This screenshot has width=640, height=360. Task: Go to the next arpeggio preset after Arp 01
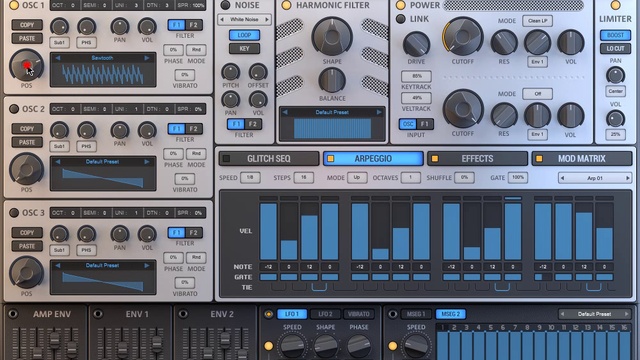628,178
